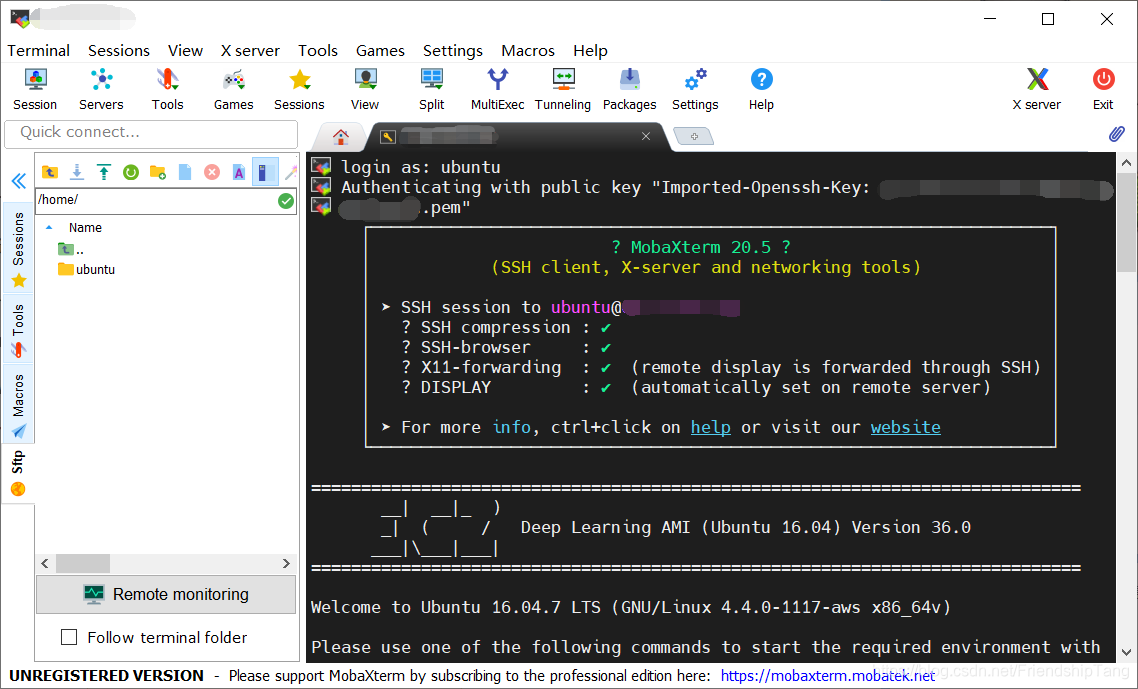Screen dimensions: 1138x689
Task: Open the Terminal menu
Action: (38, 51)
